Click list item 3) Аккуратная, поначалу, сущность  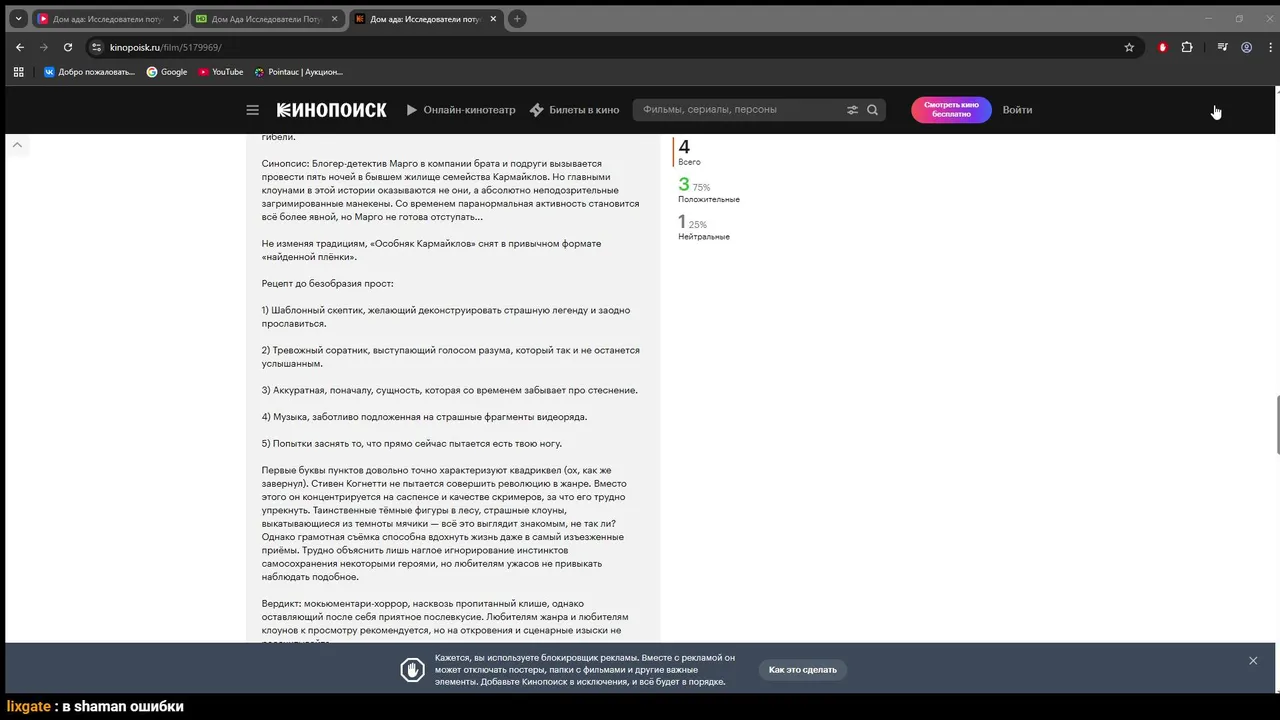click(449, 390)
